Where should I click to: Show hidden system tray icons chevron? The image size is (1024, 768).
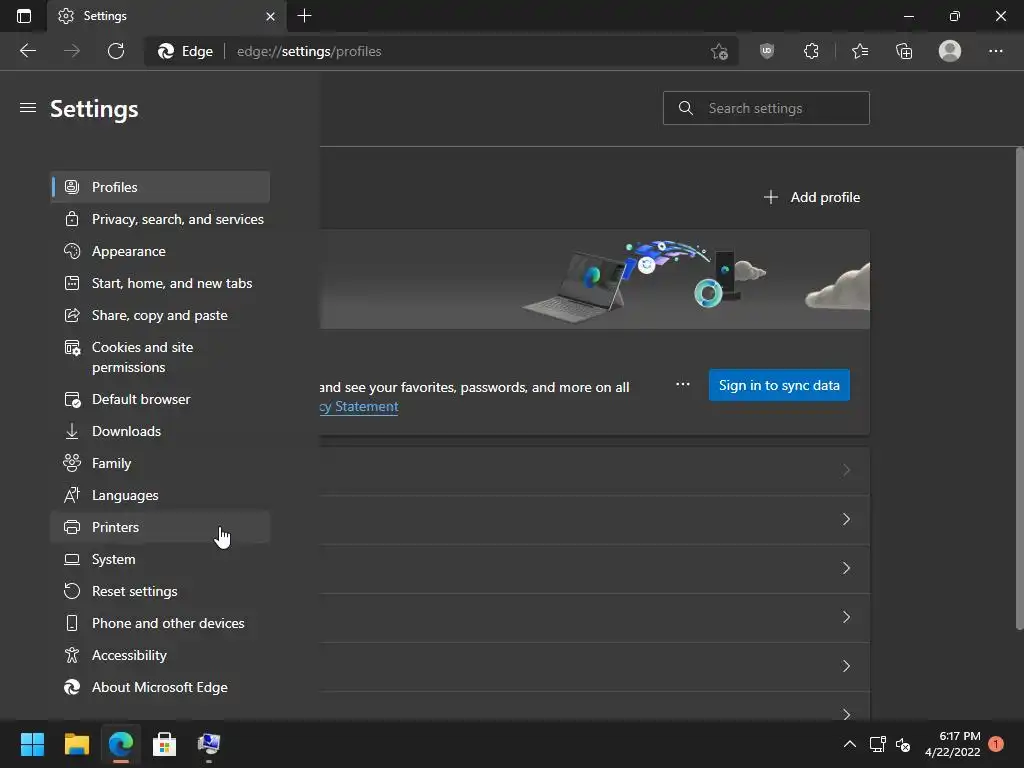point(850,744)
